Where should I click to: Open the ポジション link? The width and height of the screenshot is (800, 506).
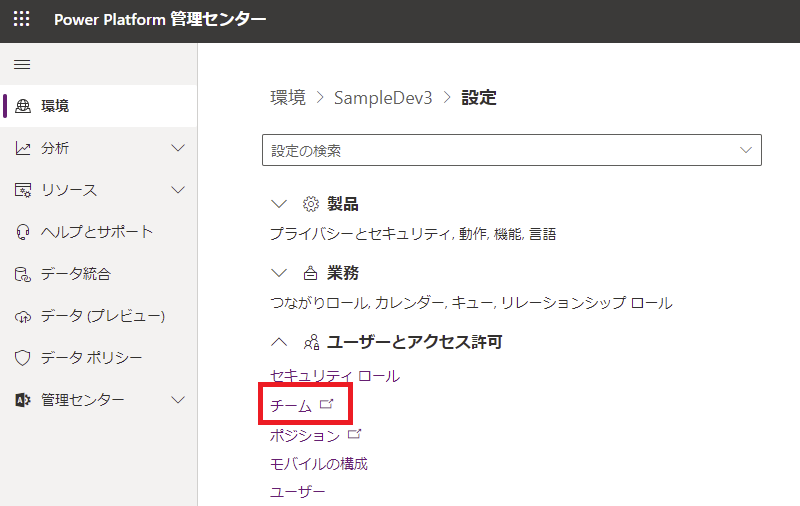pos(305,435)
